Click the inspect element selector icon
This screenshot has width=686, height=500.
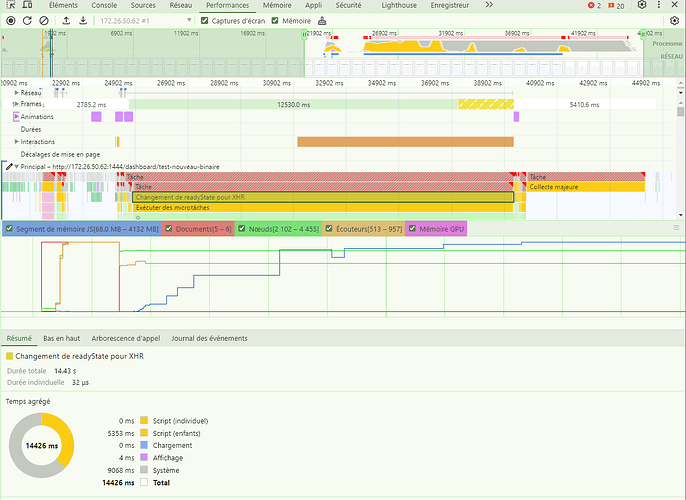tap(10, 6)
